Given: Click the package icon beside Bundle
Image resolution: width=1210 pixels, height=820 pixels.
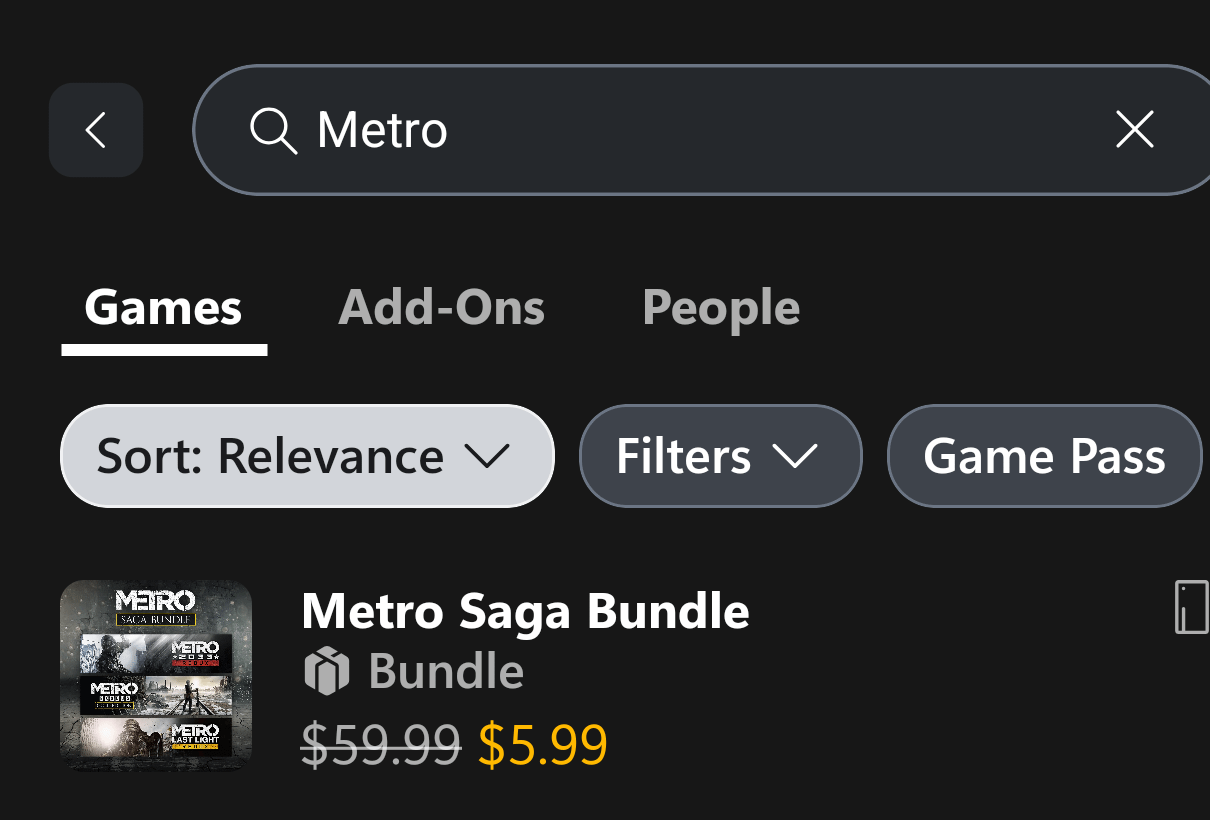Looking at the screenshot, I should [x=326, y=672].
